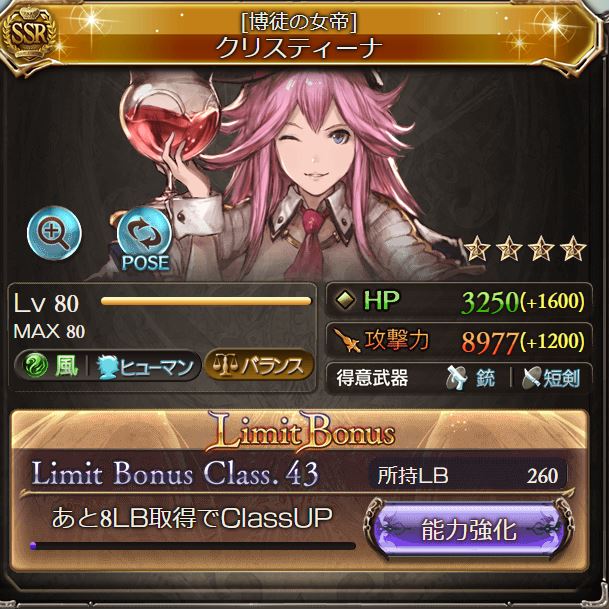This screenshot has height=609, width=609.
Task: Click the HP diamond icon
Action: click(345, 300)
